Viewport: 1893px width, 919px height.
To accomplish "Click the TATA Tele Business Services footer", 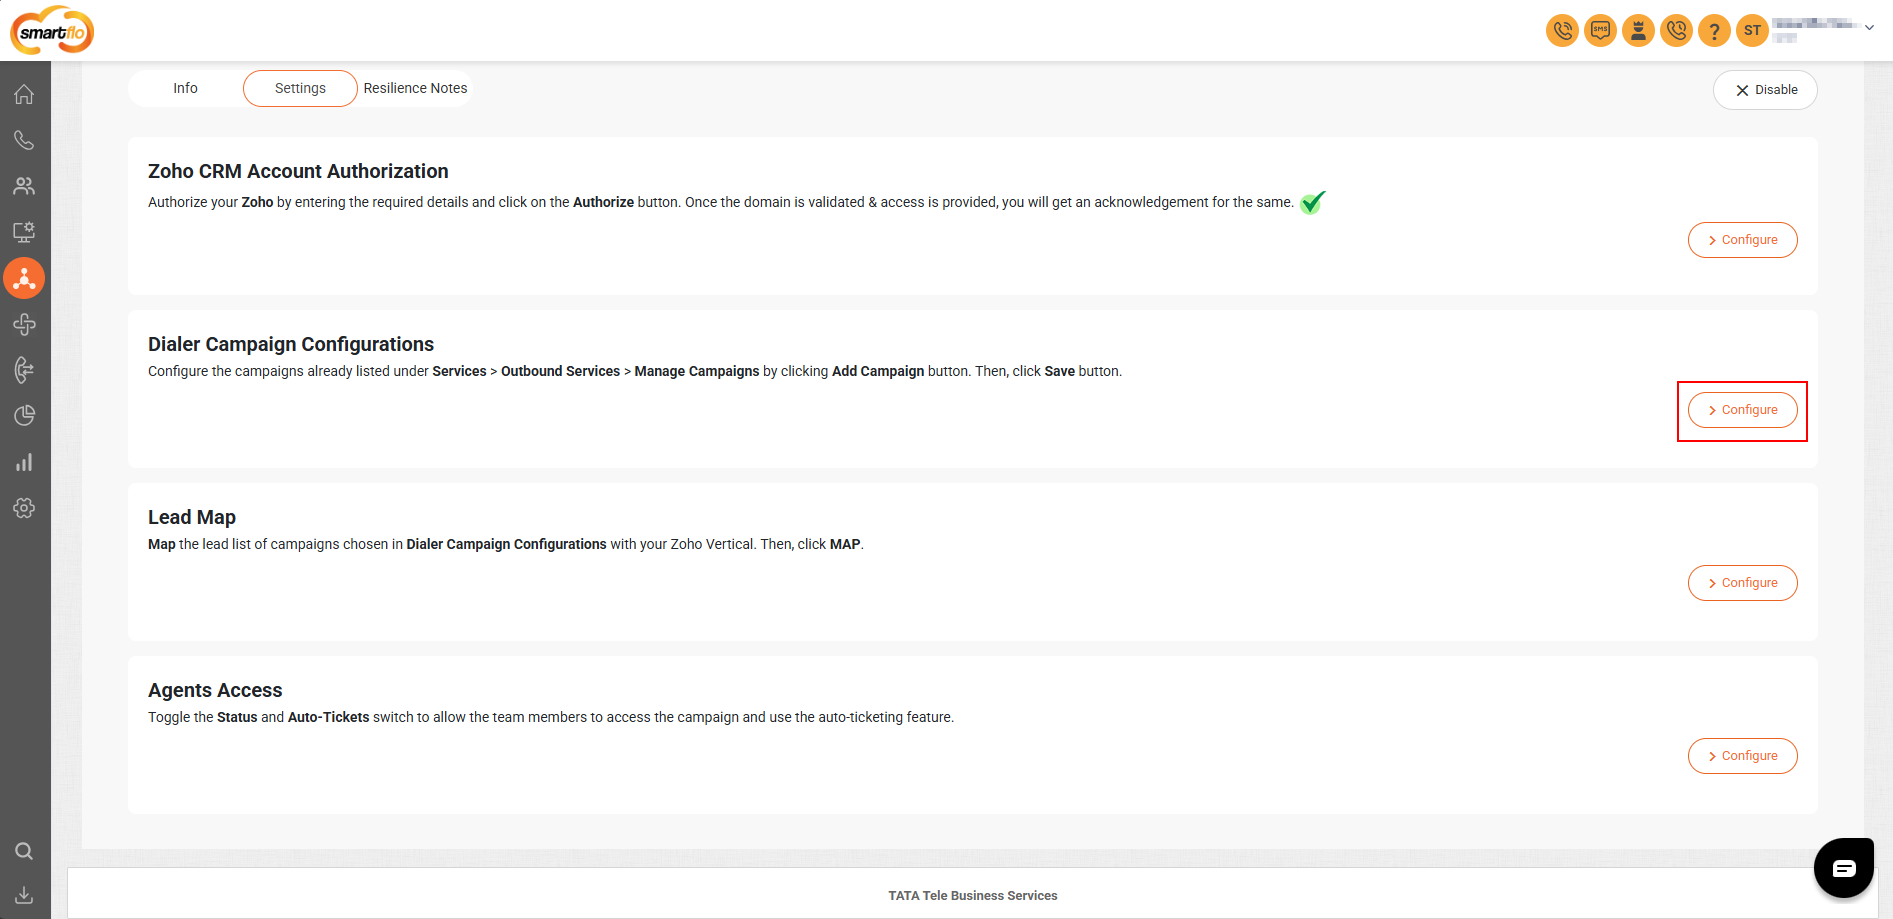I will [973, 896].
